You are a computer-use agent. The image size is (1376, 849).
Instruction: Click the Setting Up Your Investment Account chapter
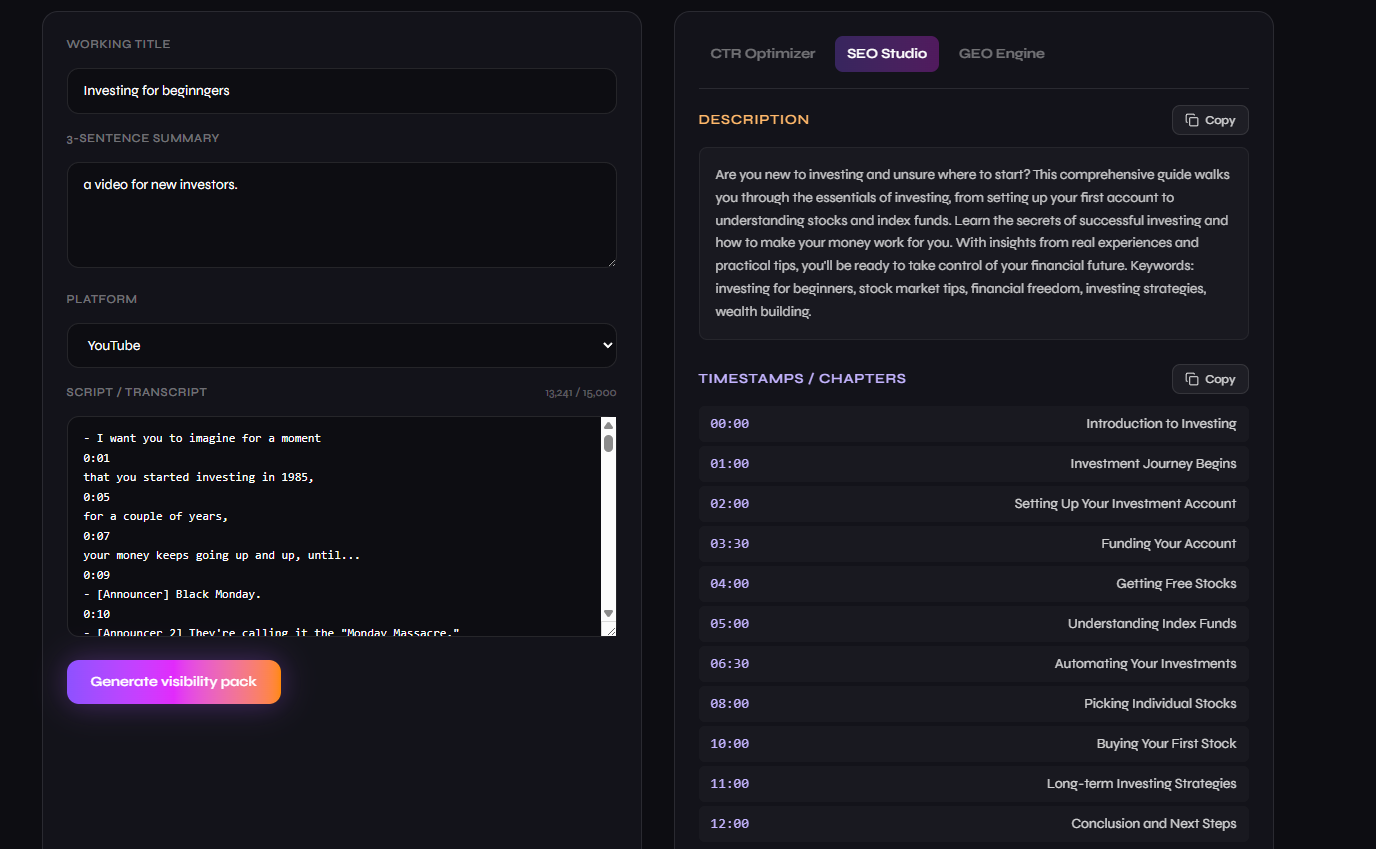(x=974, y=504)
